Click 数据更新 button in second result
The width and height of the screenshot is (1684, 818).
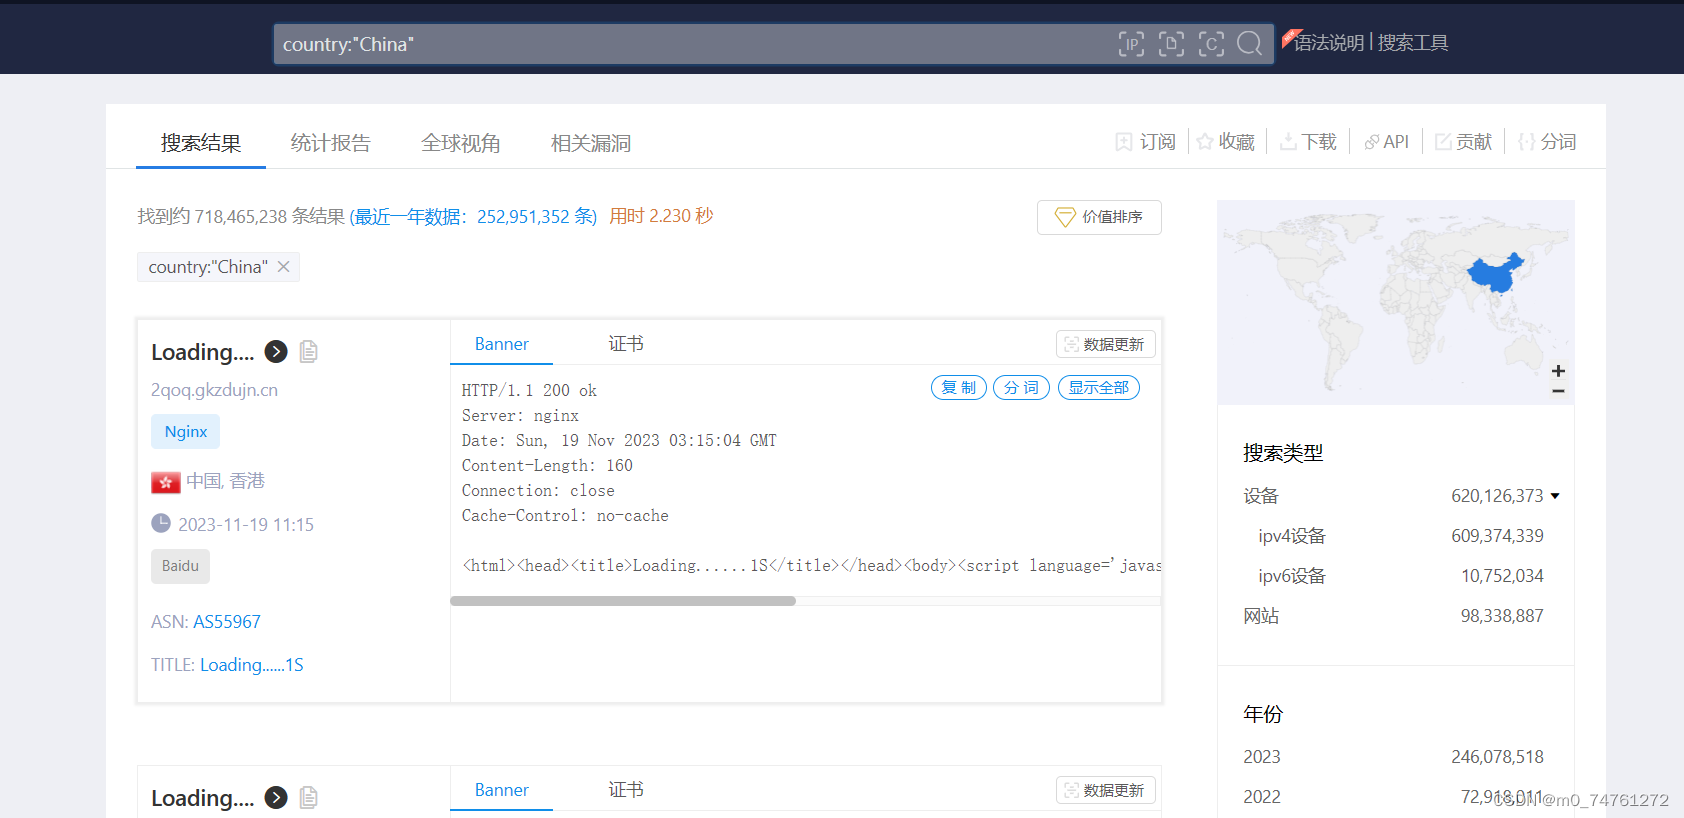click(1106, 790)
